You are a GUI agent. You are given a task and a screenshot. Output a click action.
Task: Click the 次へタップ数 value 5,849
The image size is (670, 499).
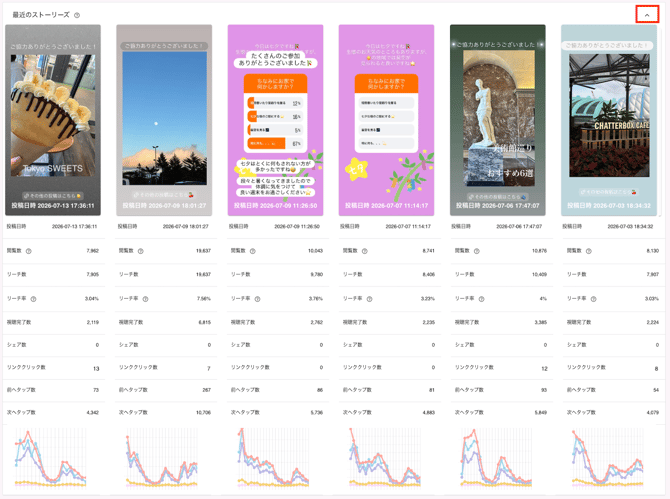[541, 413]
